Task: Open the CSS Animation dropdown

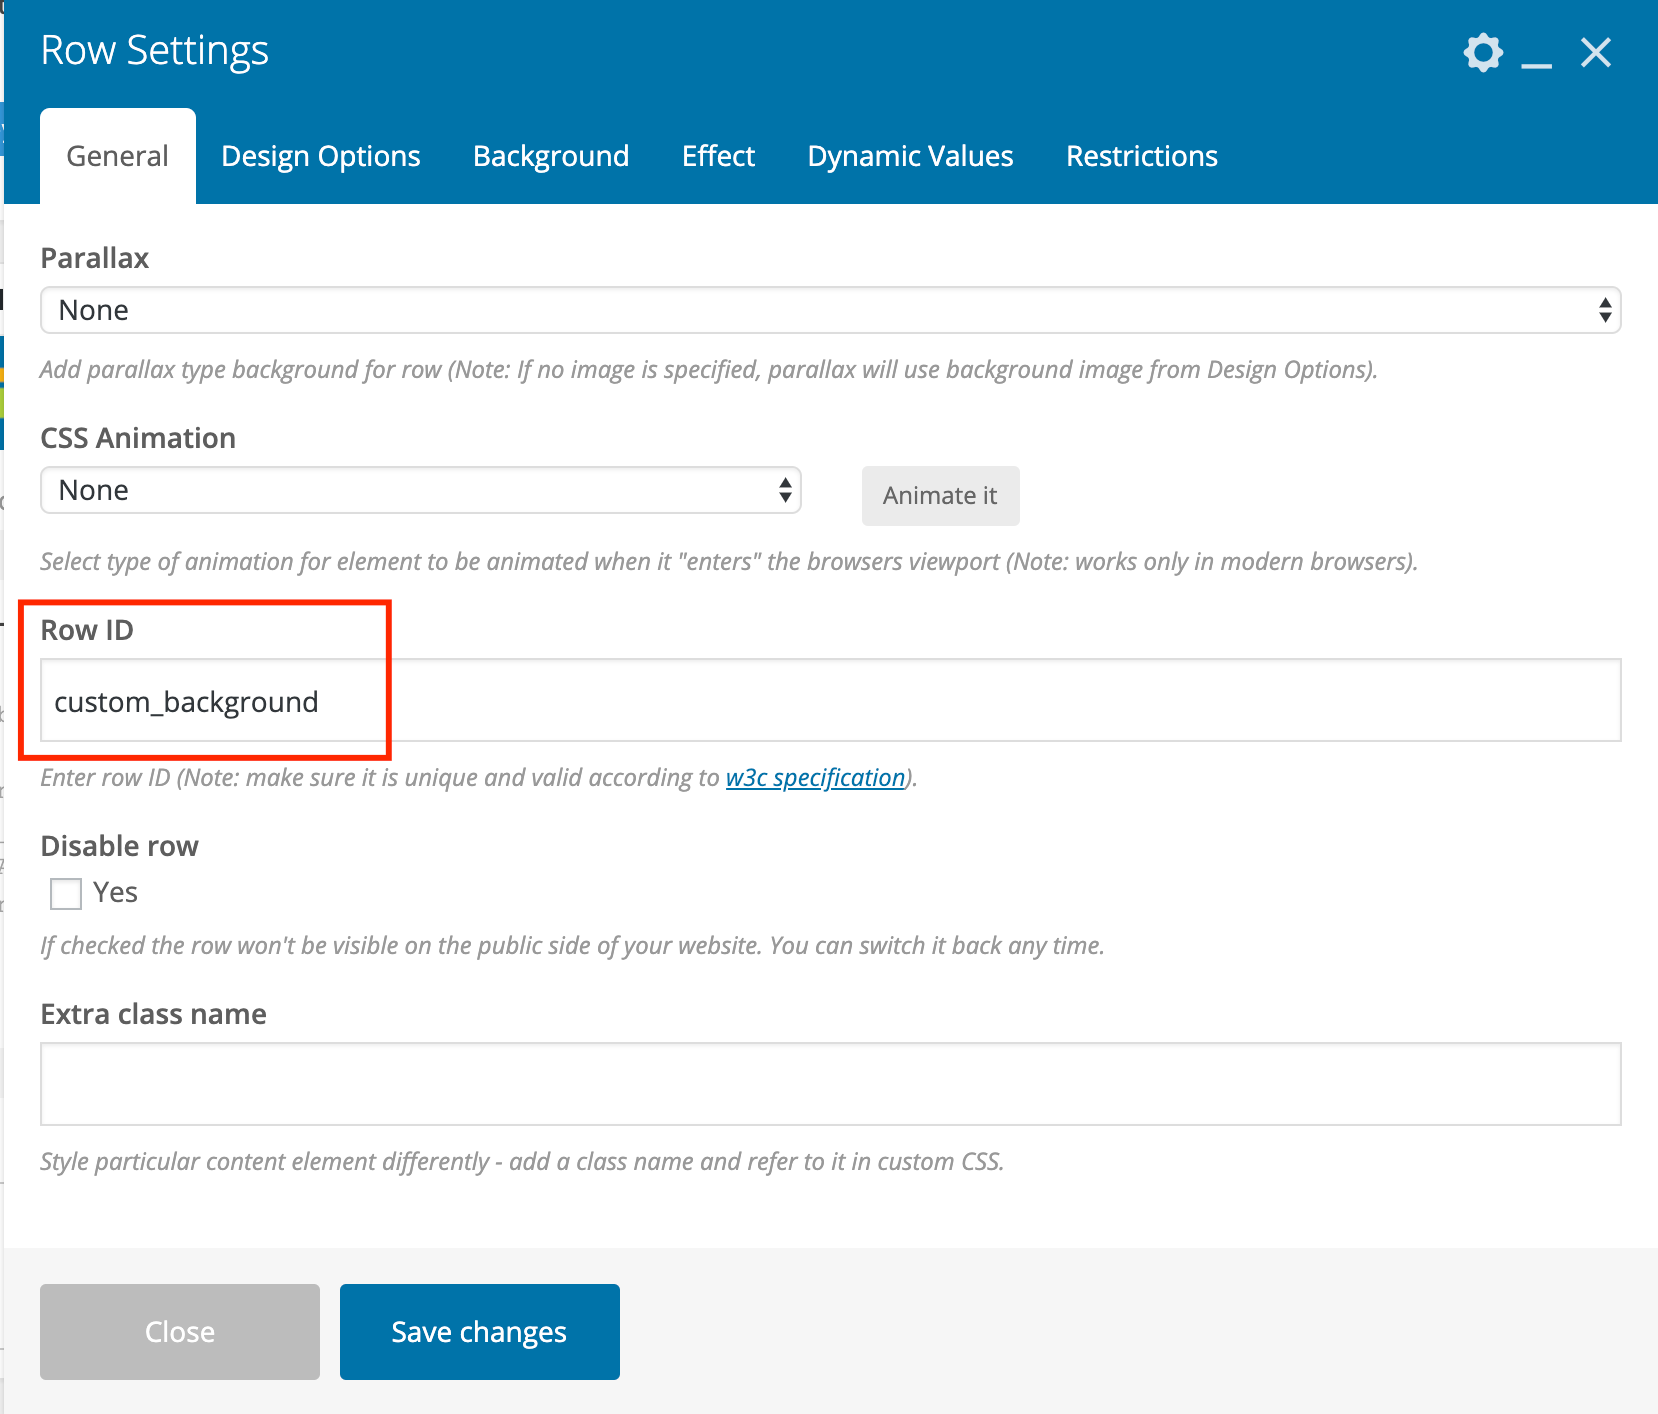Action: tap(420, 490)
